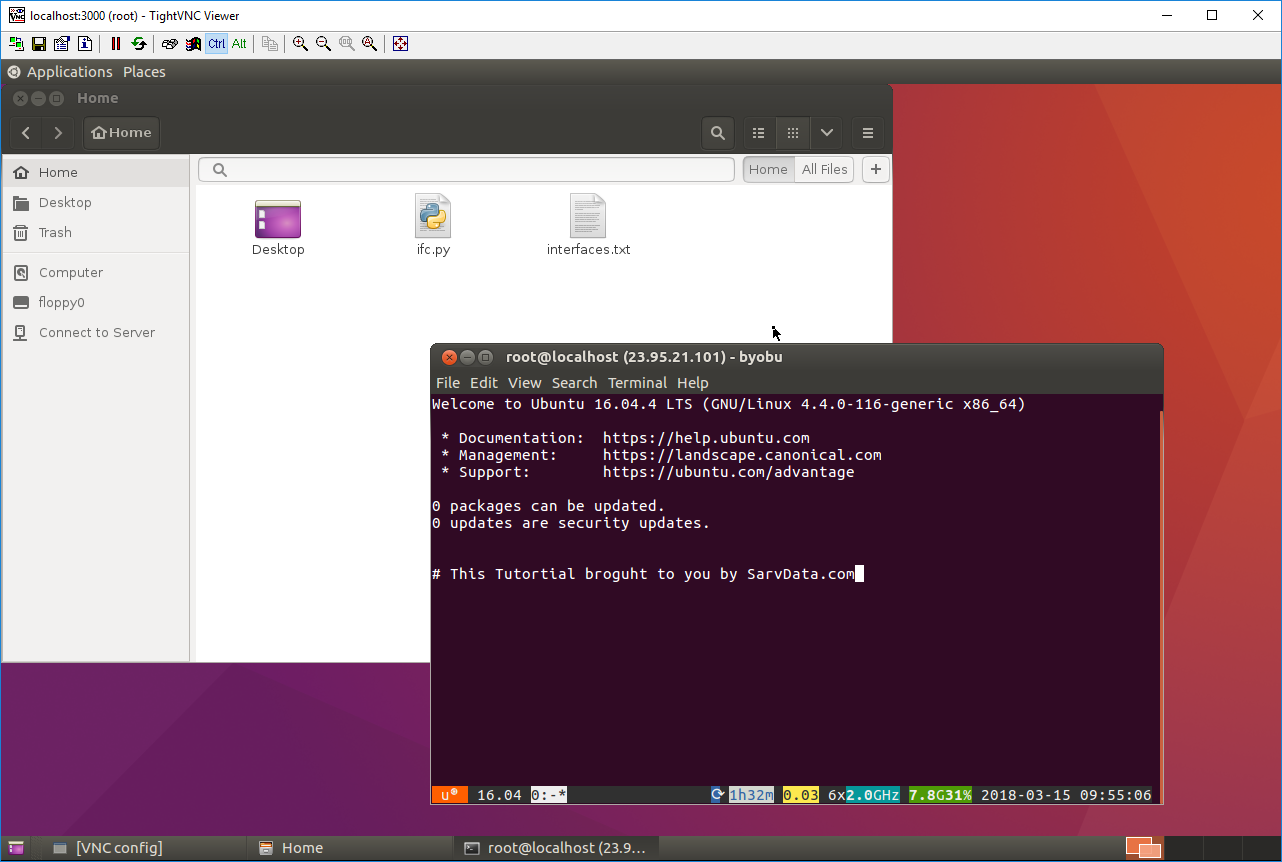Click the full screen toolbar icon
The height and width of the screenshot is (862, 1282).
[x=400, y=44]
